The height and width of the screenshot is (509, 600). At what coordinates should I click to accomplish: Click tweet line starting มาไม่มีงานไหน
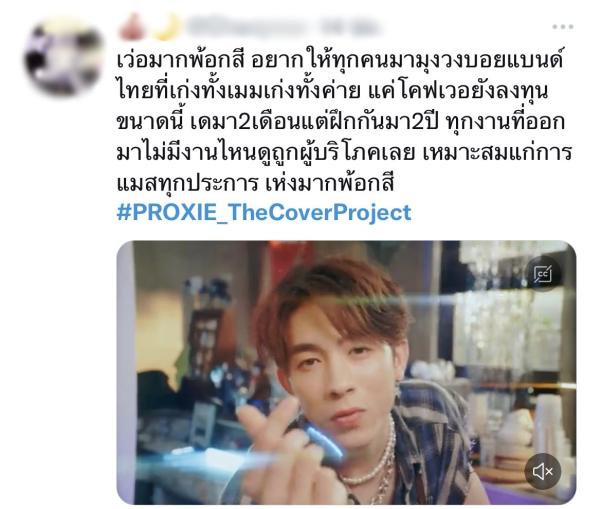(x=344, y=152)
